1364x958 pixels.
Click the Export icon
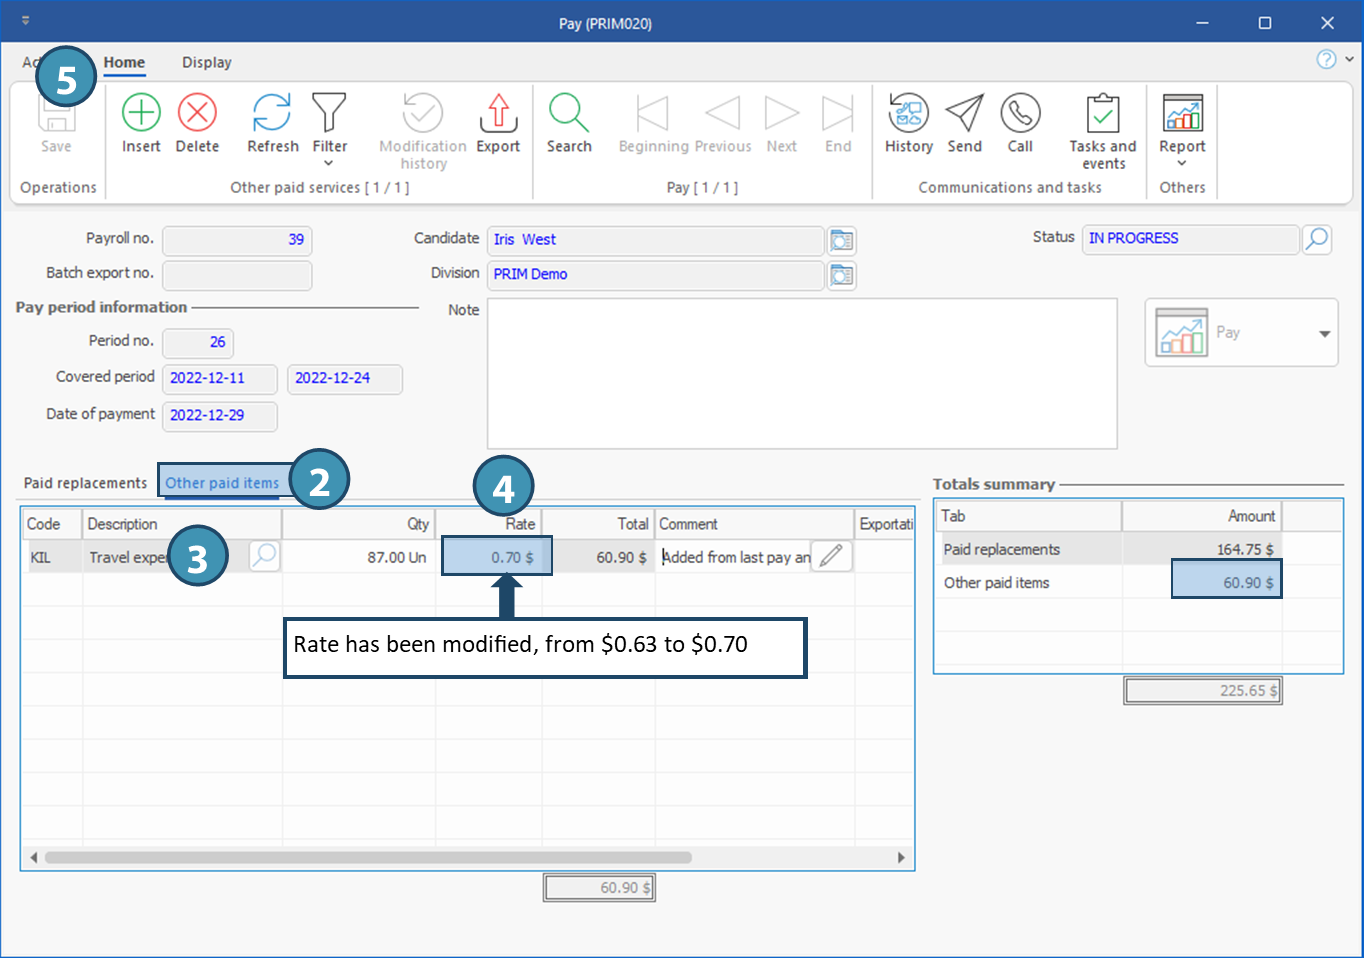pyautogui.click(x=498, y=113)
